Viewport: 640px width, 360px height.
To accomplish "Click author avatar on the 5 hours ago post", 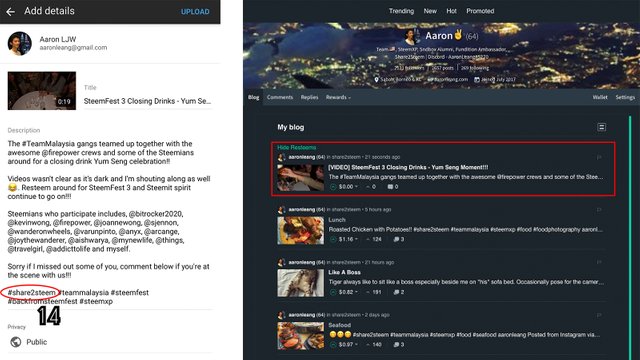I will coord(281,210).
